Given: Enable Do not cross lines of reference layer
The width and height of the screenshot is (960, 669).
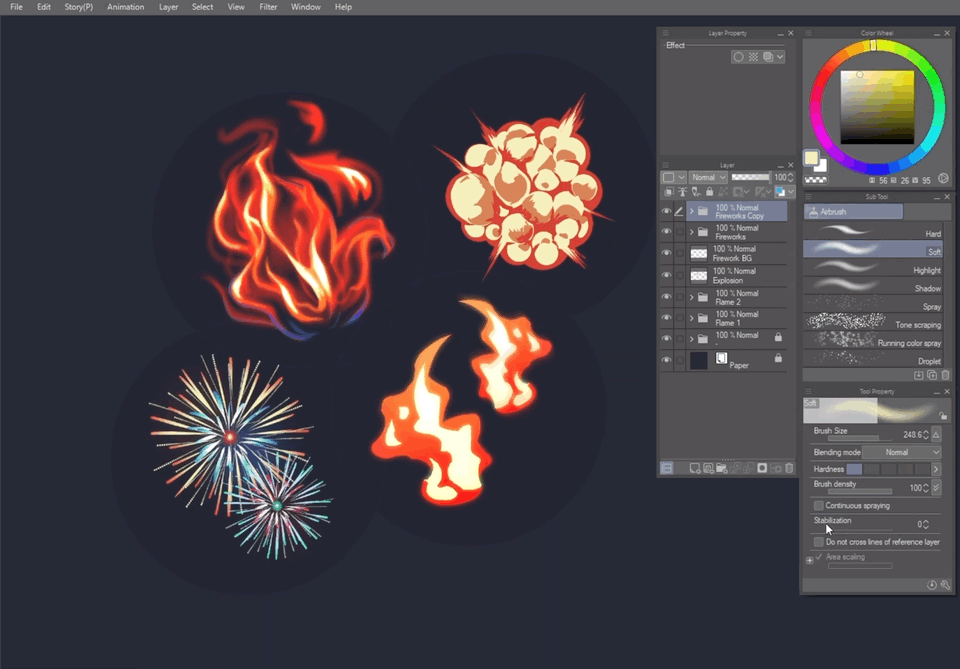Looking at the screenshot, I should (819, 542).
